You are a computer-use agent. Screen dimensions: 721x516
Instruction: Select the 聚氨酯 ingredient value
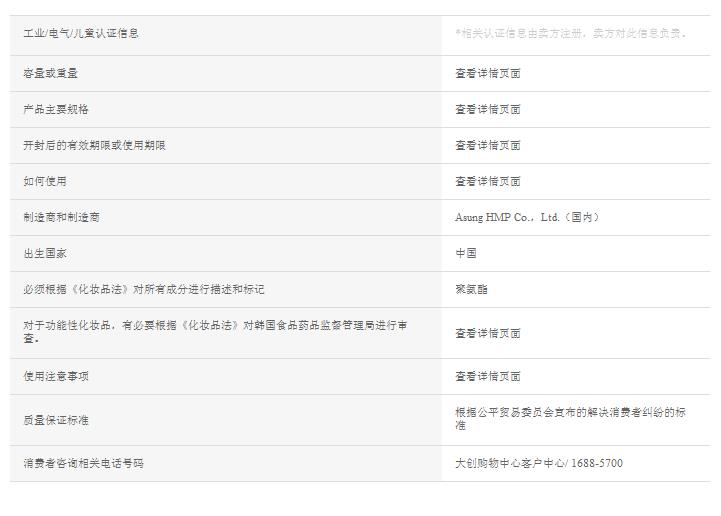click(472, 289)
